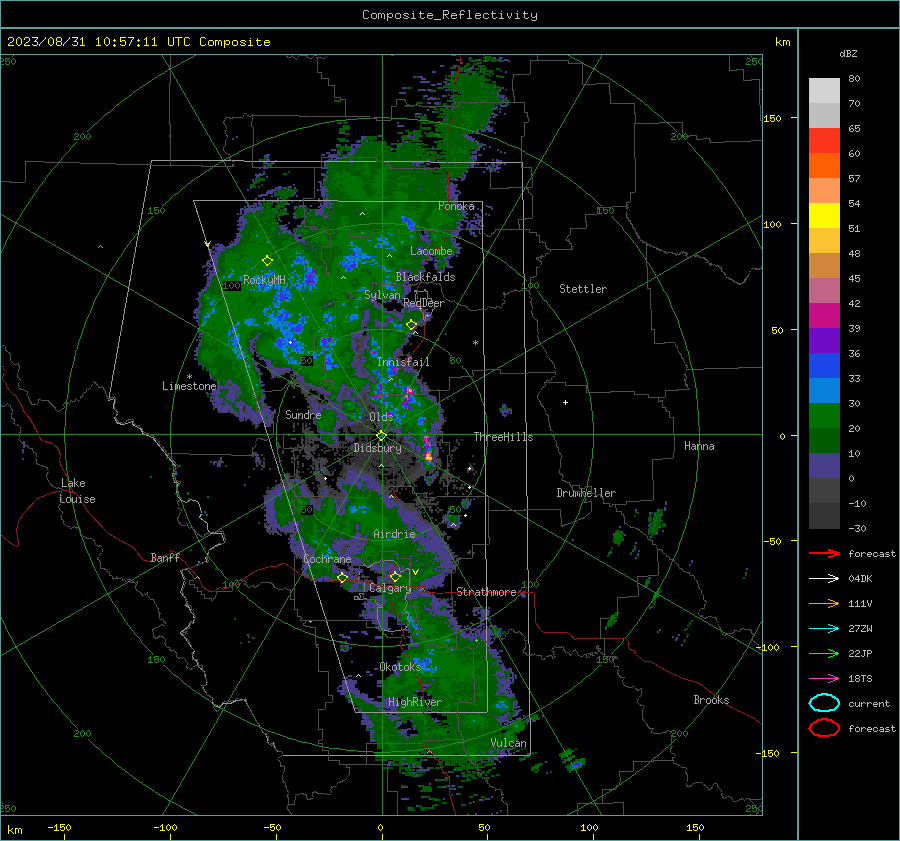Click the ThreeHills label
The width and height of the screenshot is (900, 841).
pos(503,437)
